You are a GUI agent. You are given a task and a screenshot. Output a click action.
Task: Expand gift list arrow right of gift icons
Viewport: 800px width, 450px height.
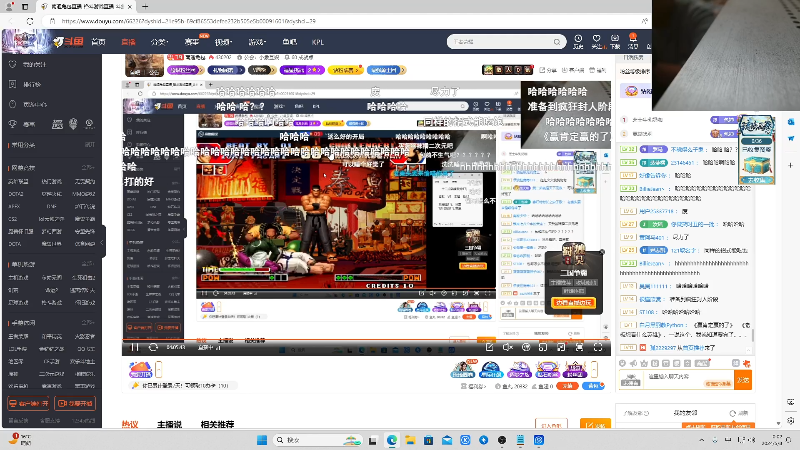[x=594, y=369]
